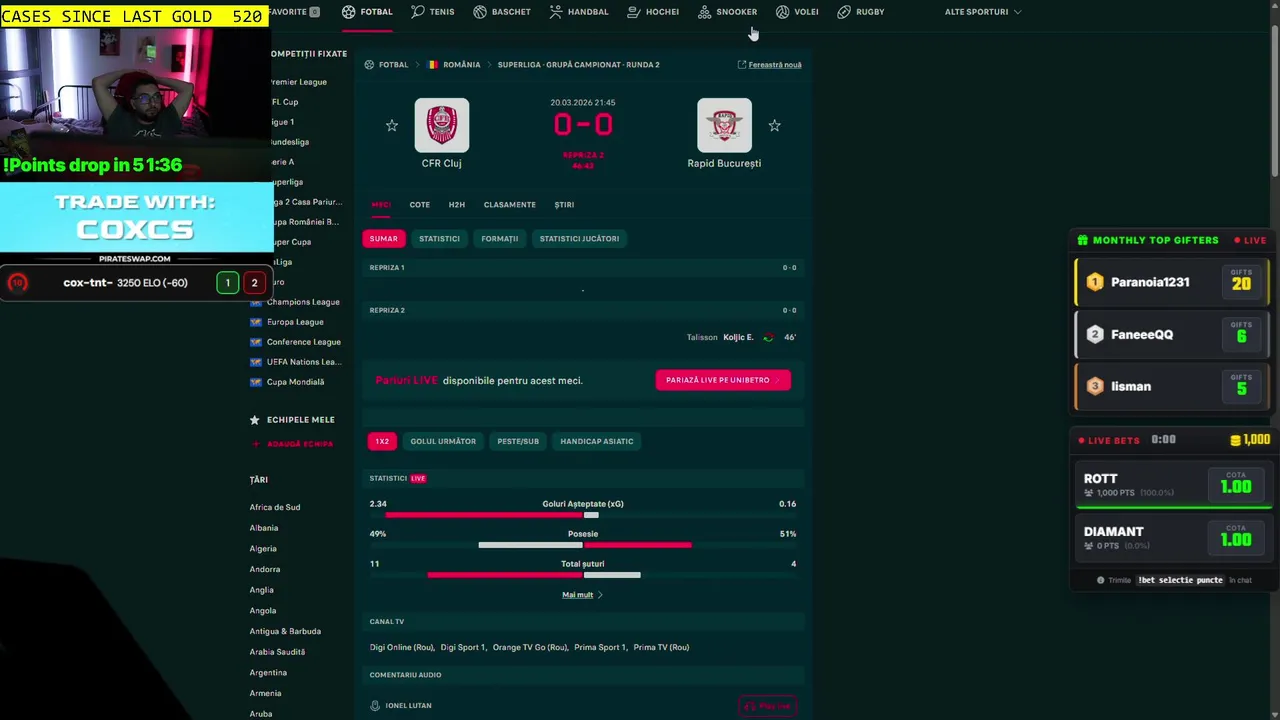Open the H2H tab
Image resolution: width=1280 pixels, height=720 pixels.
tap(456, 205)
